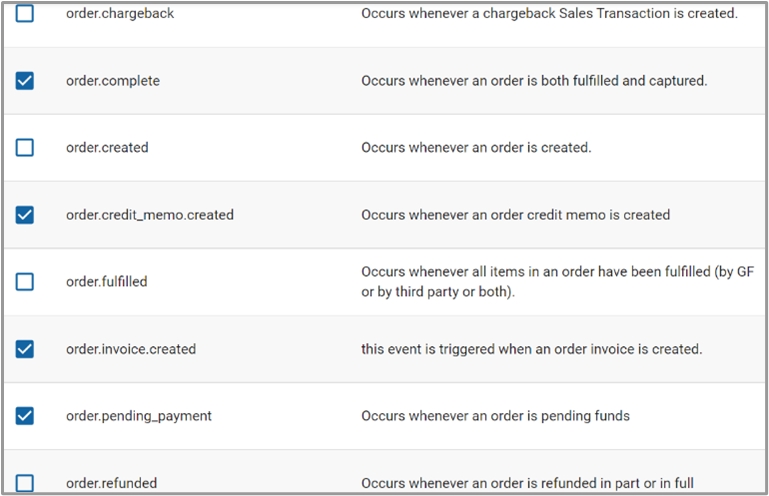Click the chargeback Sales Transaction description
The width and height of the screenshot is (769, 496).
click(x=549, y=14)
